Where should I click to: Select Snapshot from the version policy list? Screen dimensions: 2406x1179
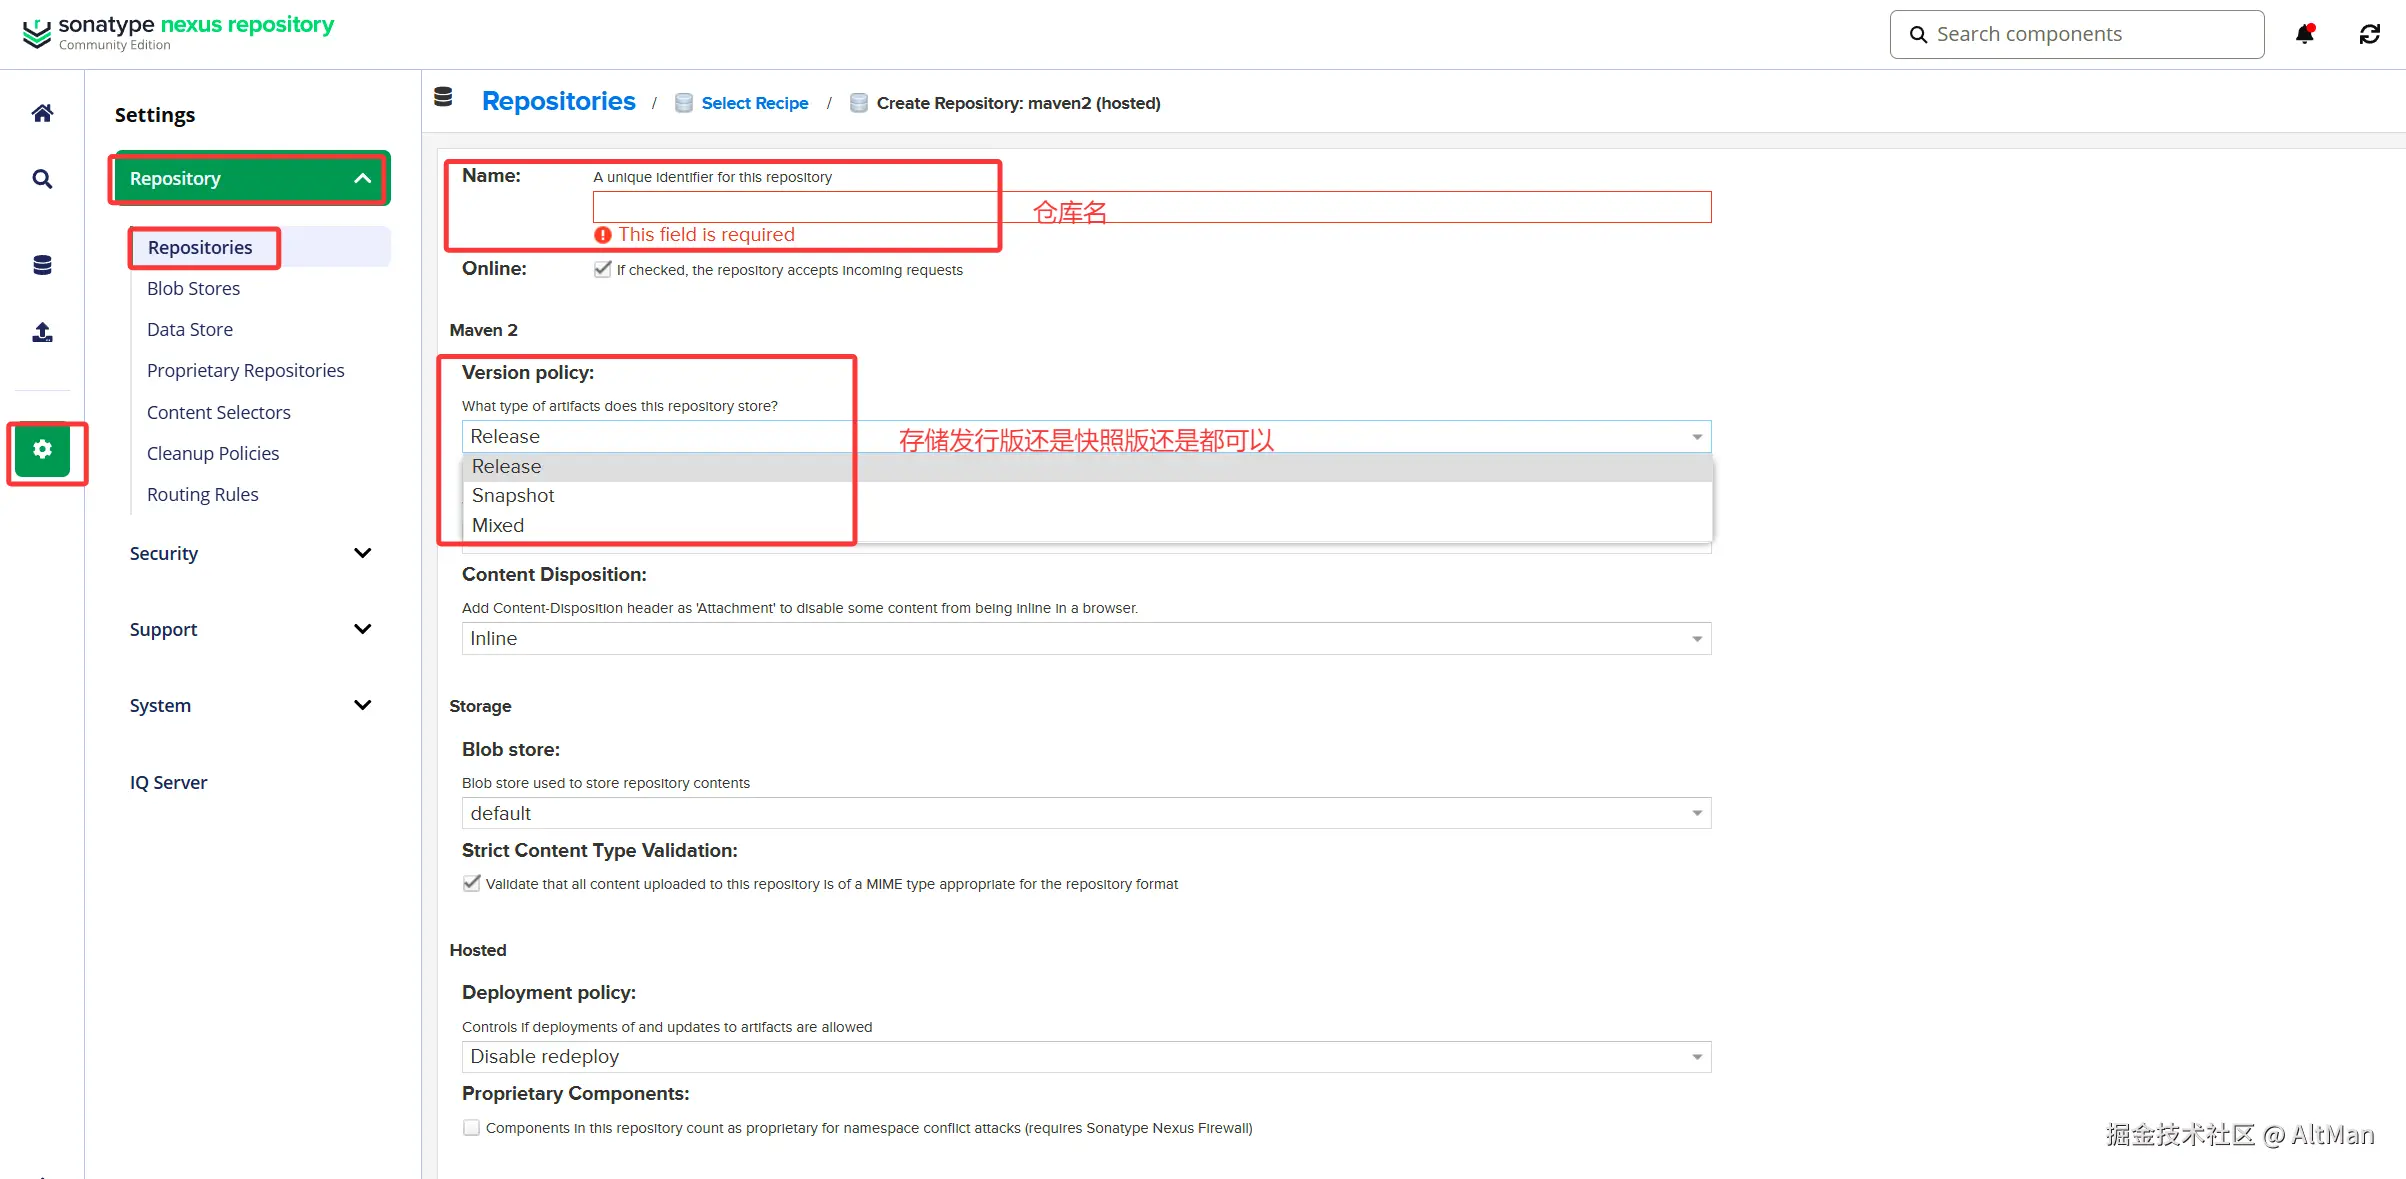click(x=513, y=496)
